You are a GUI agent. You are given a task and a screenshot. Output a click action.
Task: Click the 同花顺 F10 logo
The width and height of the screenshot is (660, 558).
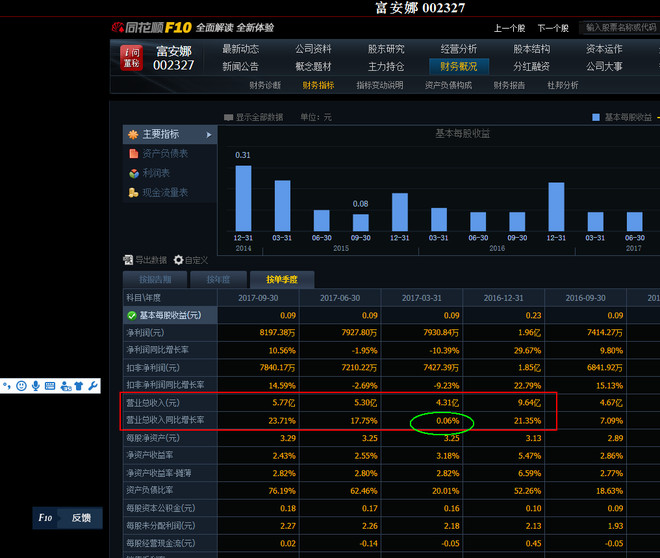point(152,28)
